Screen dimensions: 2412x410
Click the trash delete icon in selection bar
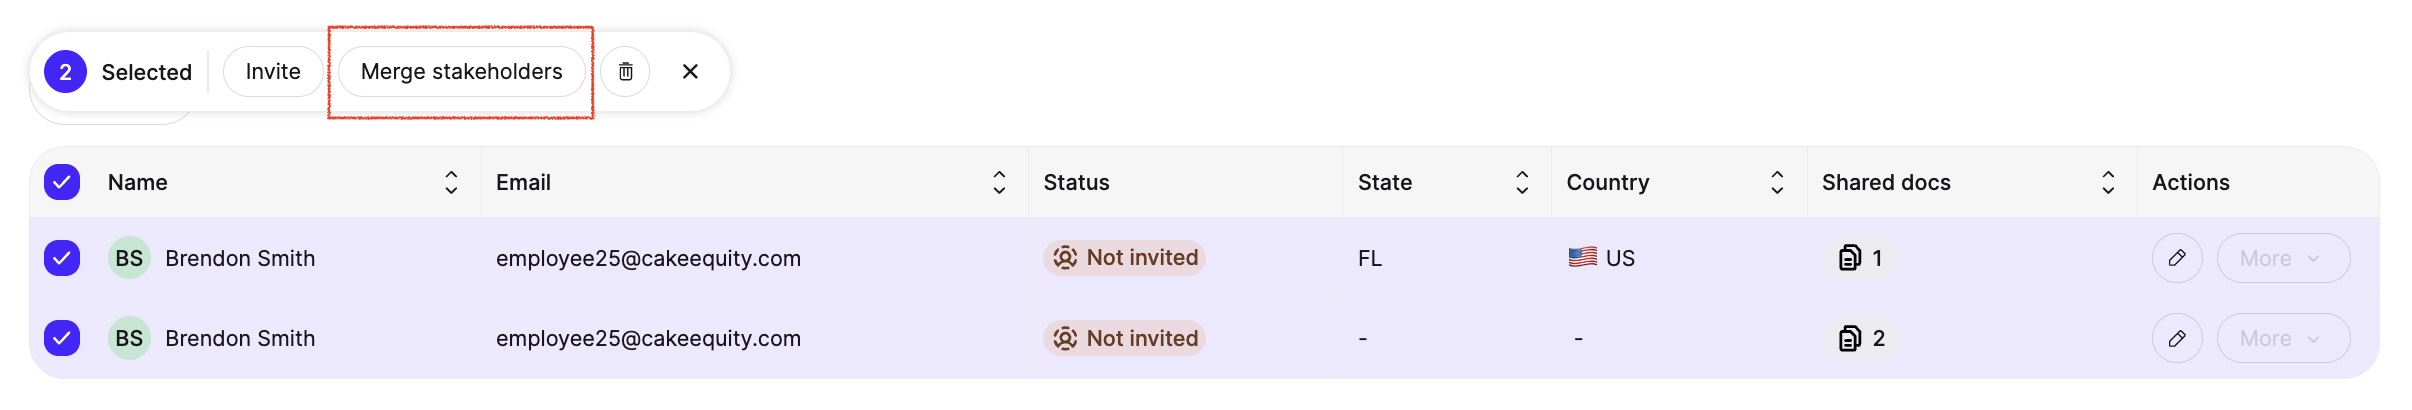pyautogui.click(x=625, y=72)
